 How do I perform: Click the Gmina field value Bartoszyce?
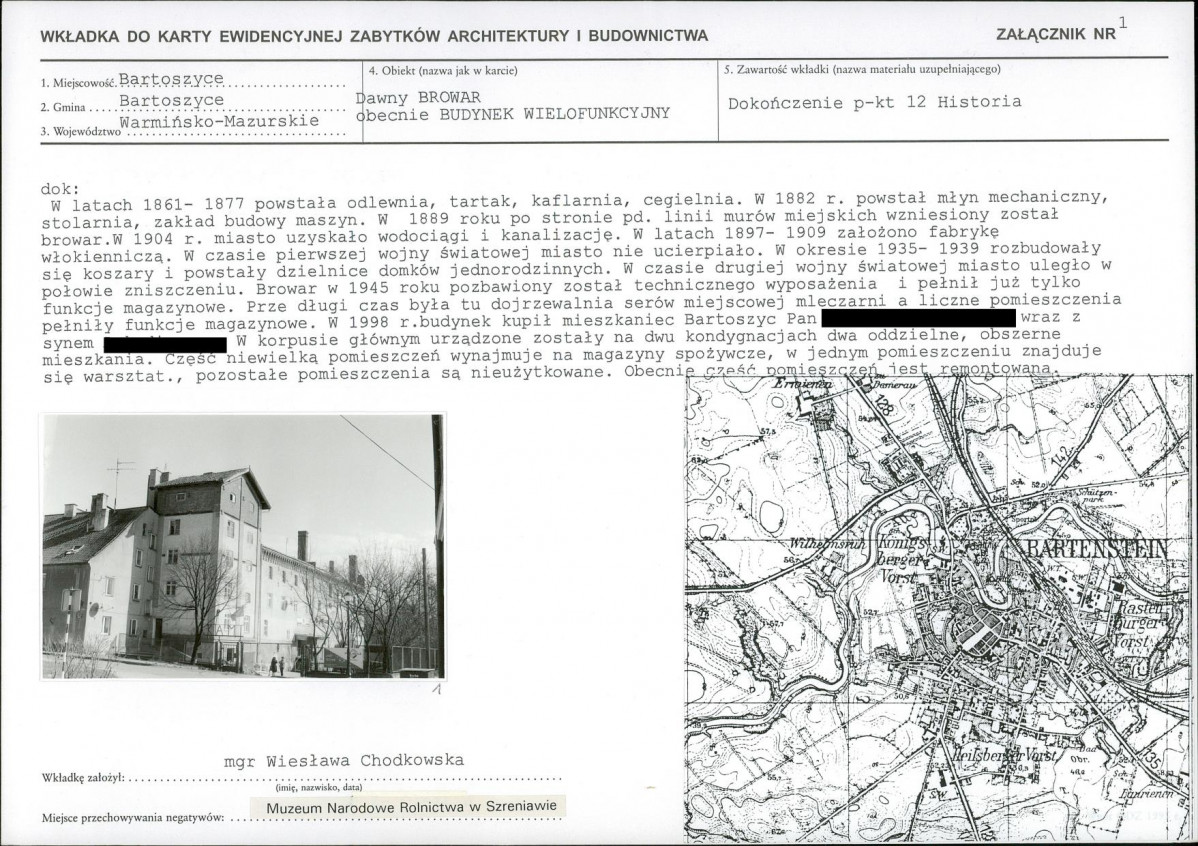tap(171, 101)
